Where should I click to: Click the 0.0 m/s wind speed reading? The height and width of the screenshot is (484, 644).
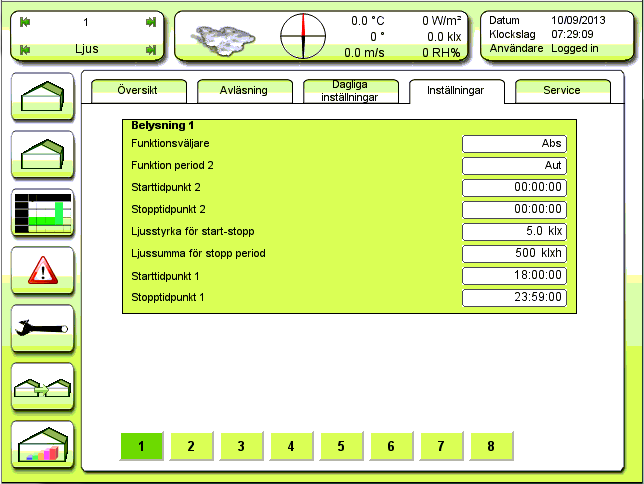[x=364, y=53]
